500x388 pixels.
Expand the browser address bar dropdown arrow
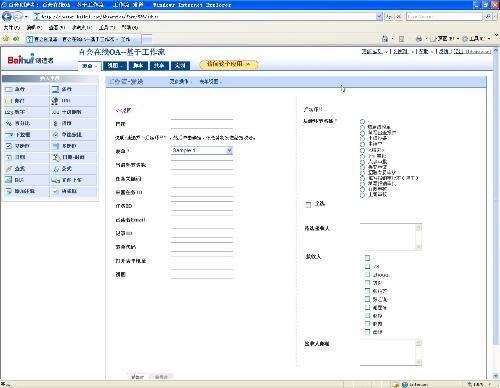(x=379, y=16)
